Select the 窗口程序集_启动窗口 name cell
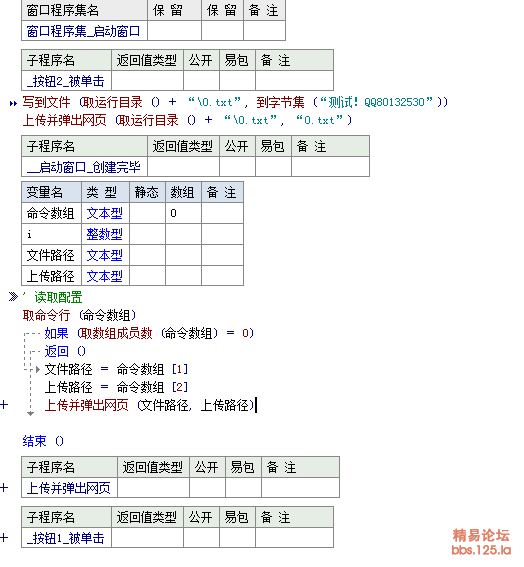Viewport: 524px width, 567px height. point(84,31)
